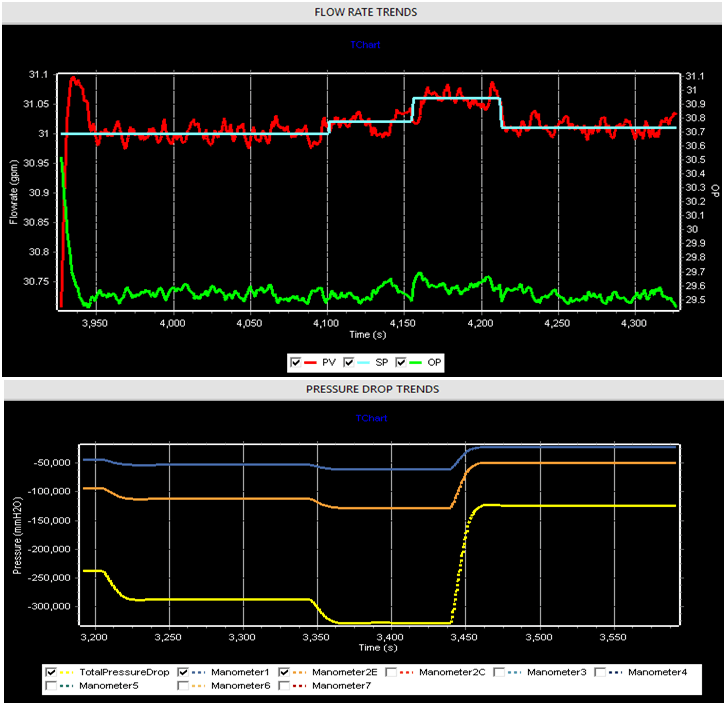Click the PRESSURE DROP TRENDS panel header
The width and height of the screenshot is (726, 703).
click(363, 389)
